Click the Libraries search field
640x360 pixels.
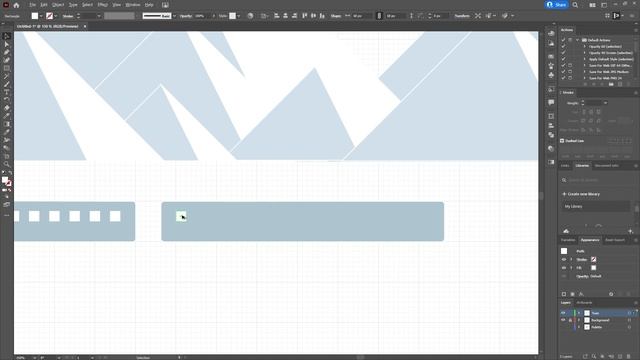(597, 180)
